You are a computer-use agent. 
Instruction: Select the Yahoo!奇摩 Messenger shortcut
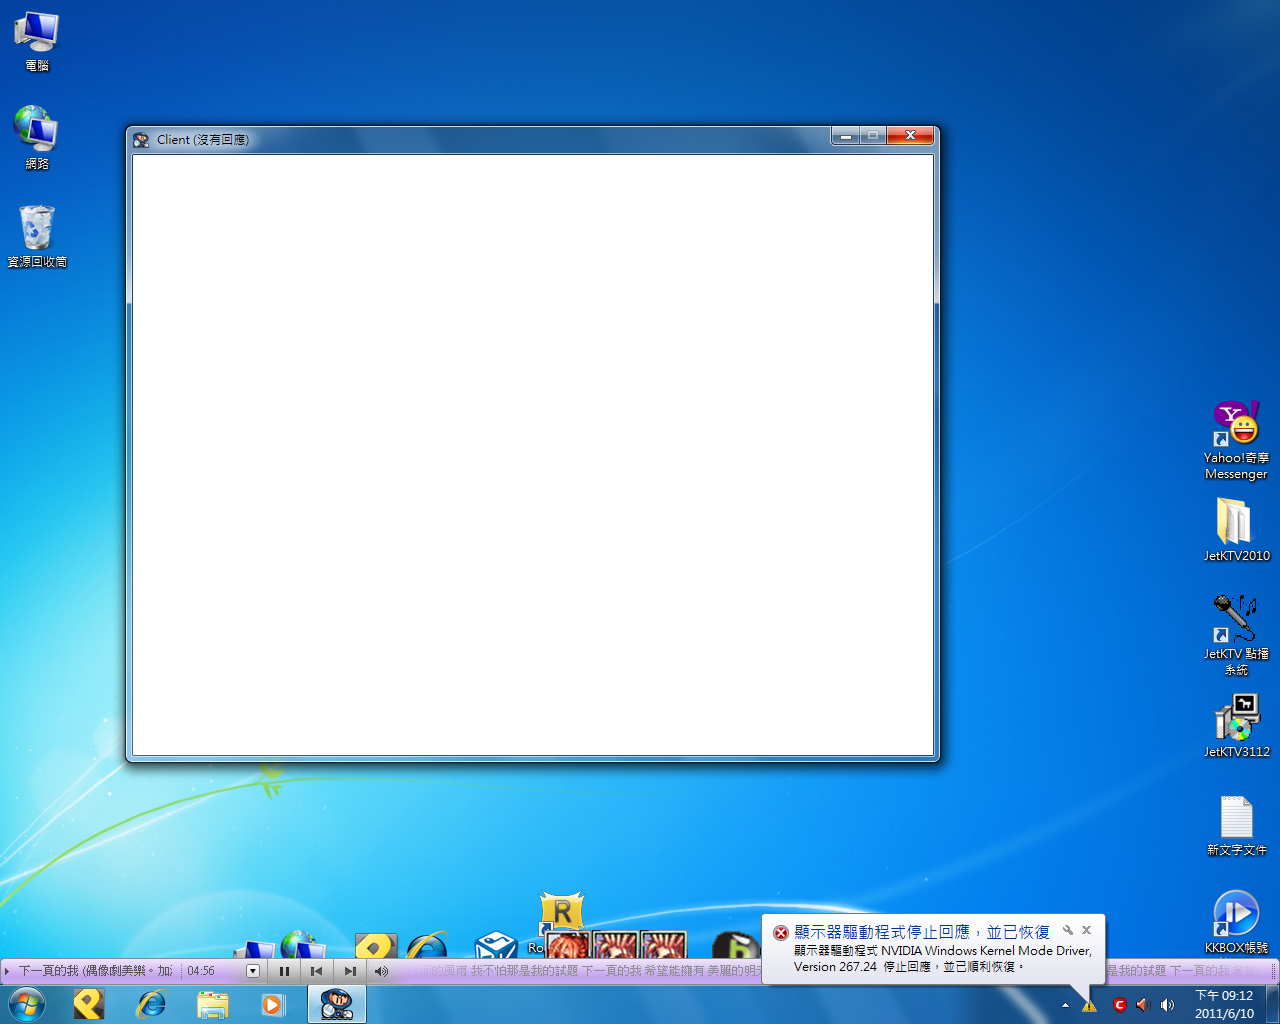[1236, 440]
